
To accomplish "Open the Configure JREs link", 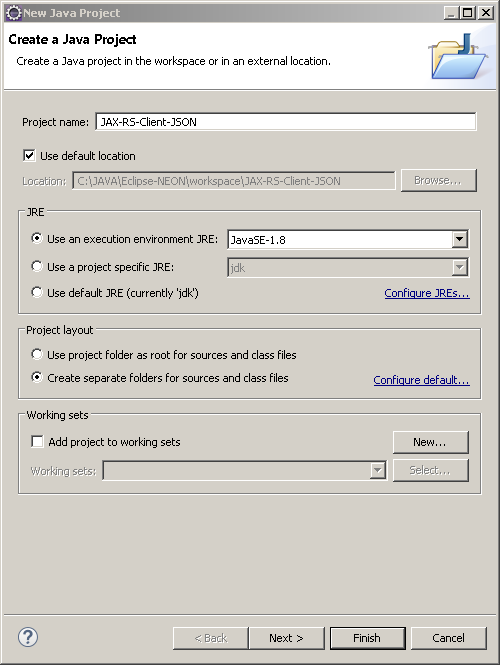I will pyautogui.click(x=427, y=293).
